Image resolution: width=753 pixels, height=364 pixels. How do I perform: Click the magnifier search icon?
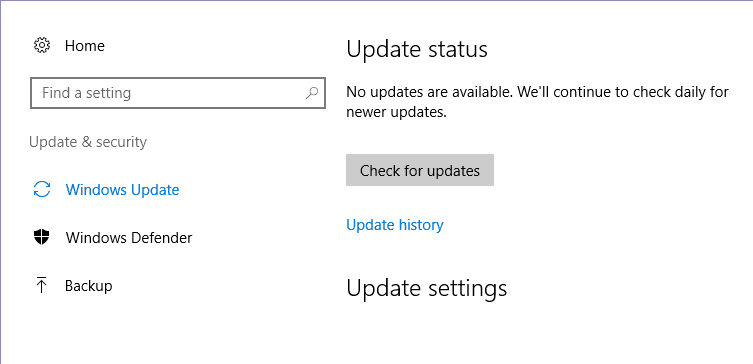pyautogui.click(x=312, y=93)
